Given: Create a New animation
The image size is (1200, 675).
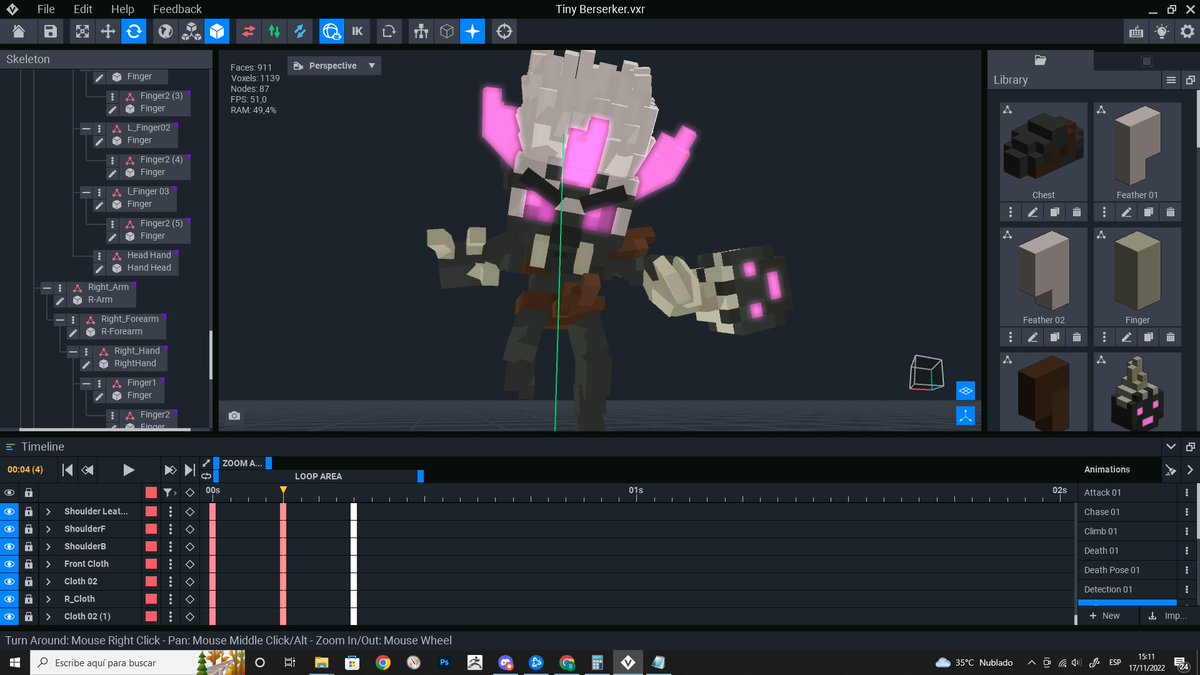Looking at the screenshot, I should coord(1103,616).
